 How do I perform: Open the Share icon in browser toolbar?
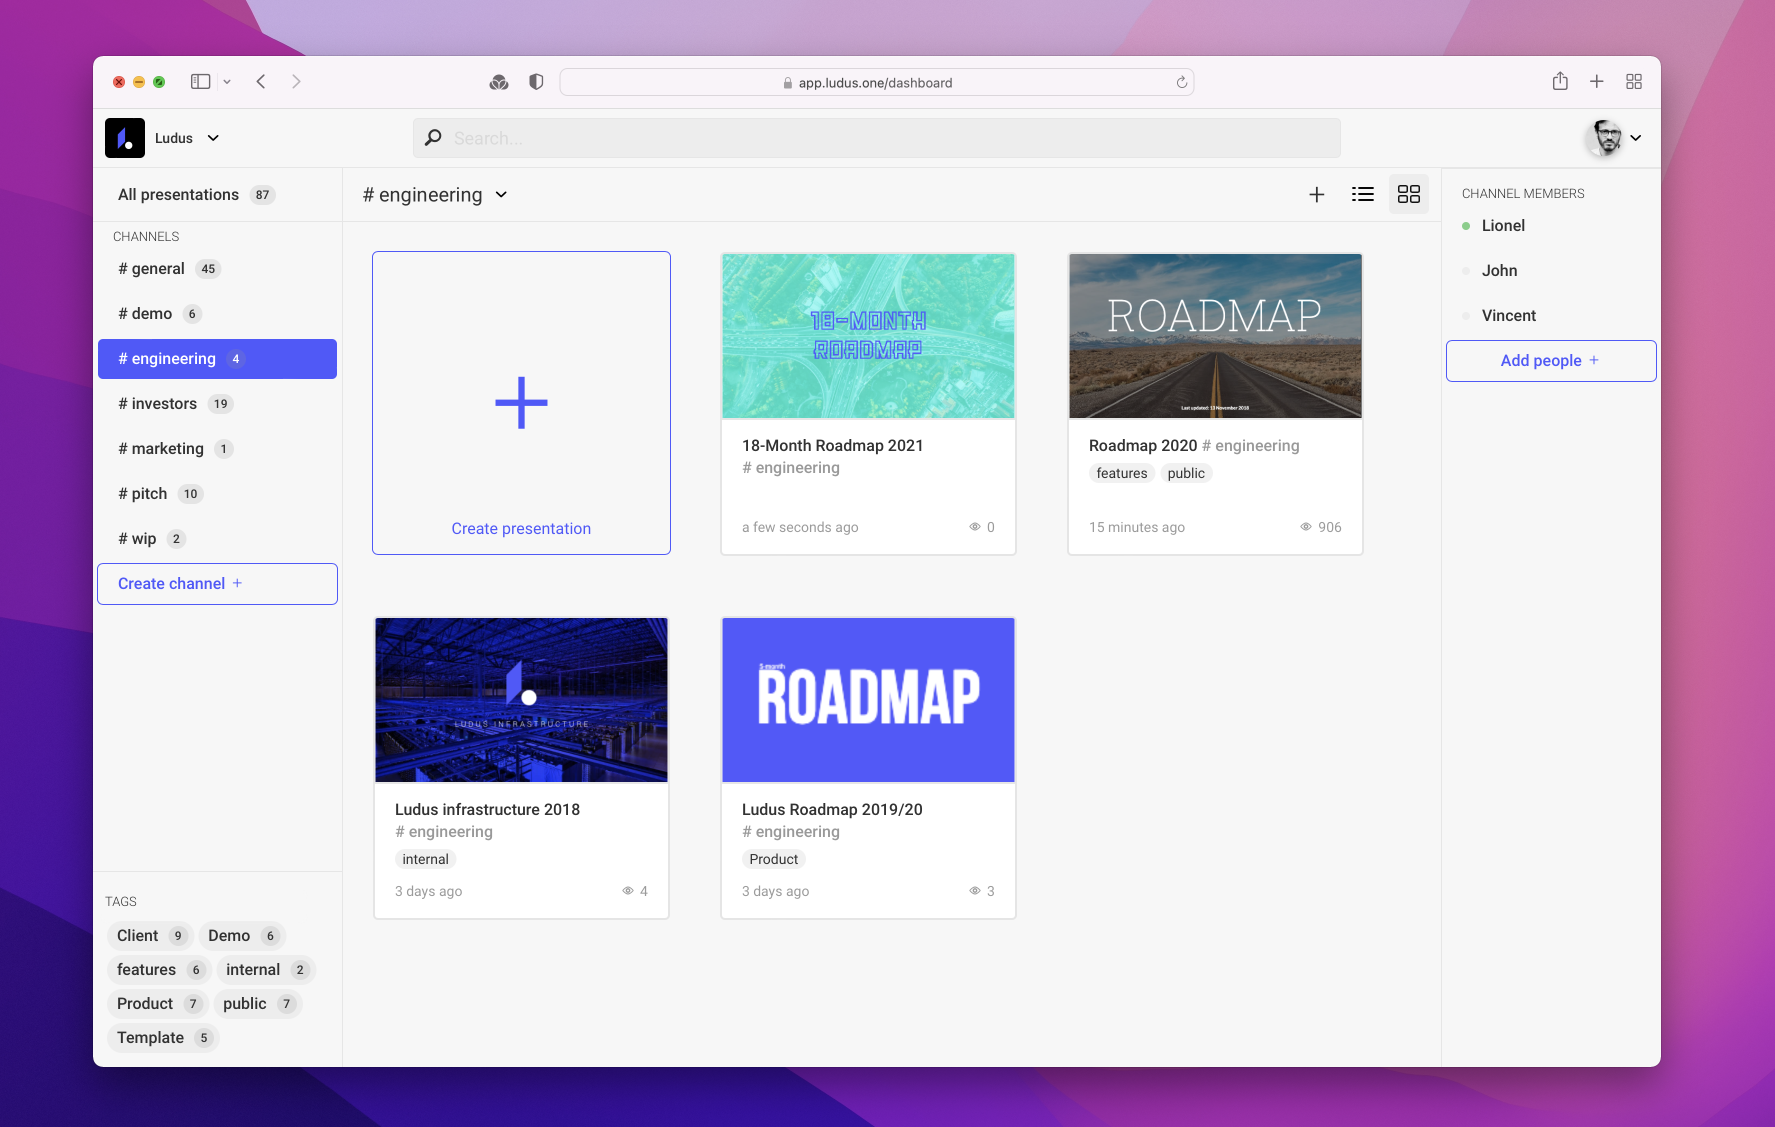(x=1559, y=81)
